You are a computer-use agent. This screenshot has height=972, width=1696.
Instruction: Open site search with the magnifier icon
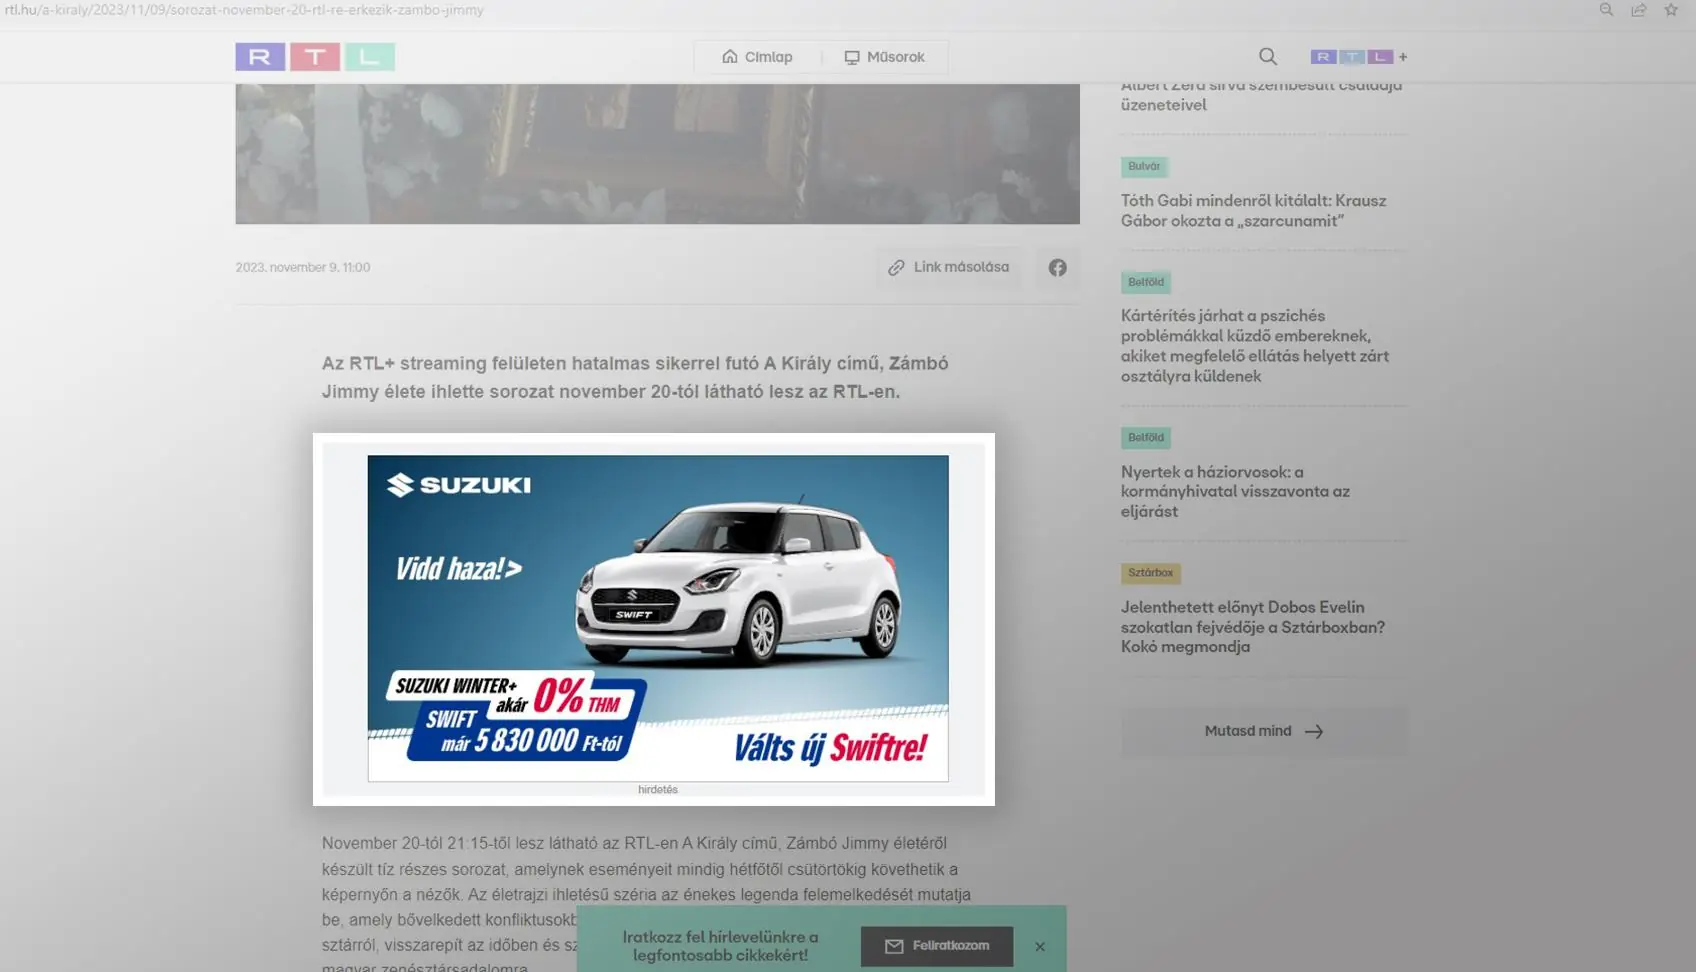tap(1268, 57)
